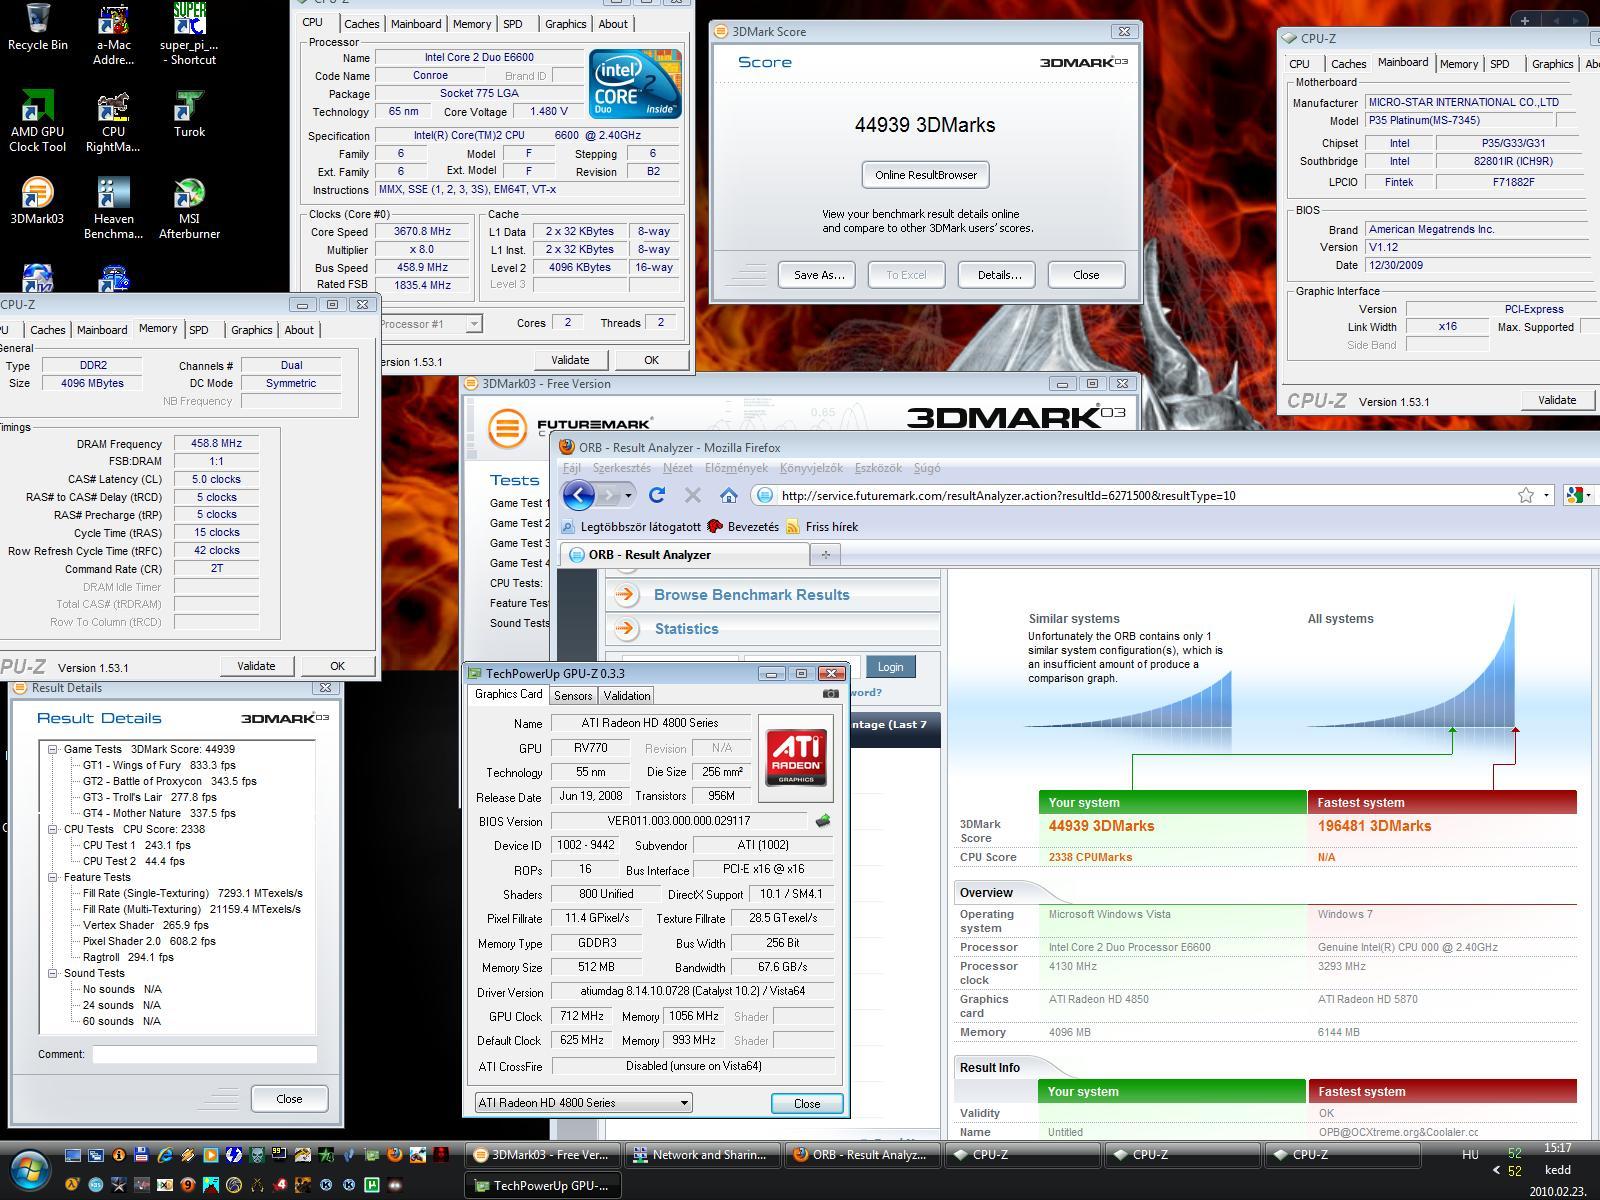Click the Firefox stop loading icon
Screen dimensions: 1600x1200
point(692,495)
